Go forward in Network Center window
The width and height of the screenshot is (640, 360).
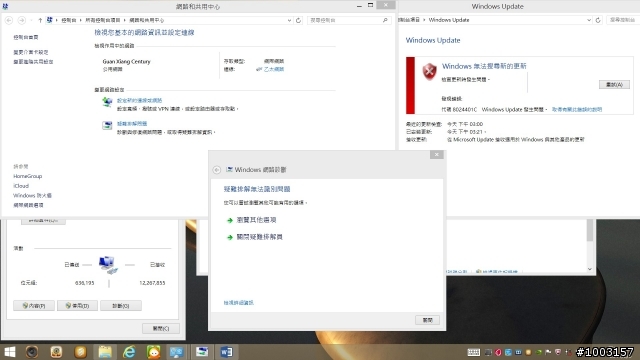(22, 20)
